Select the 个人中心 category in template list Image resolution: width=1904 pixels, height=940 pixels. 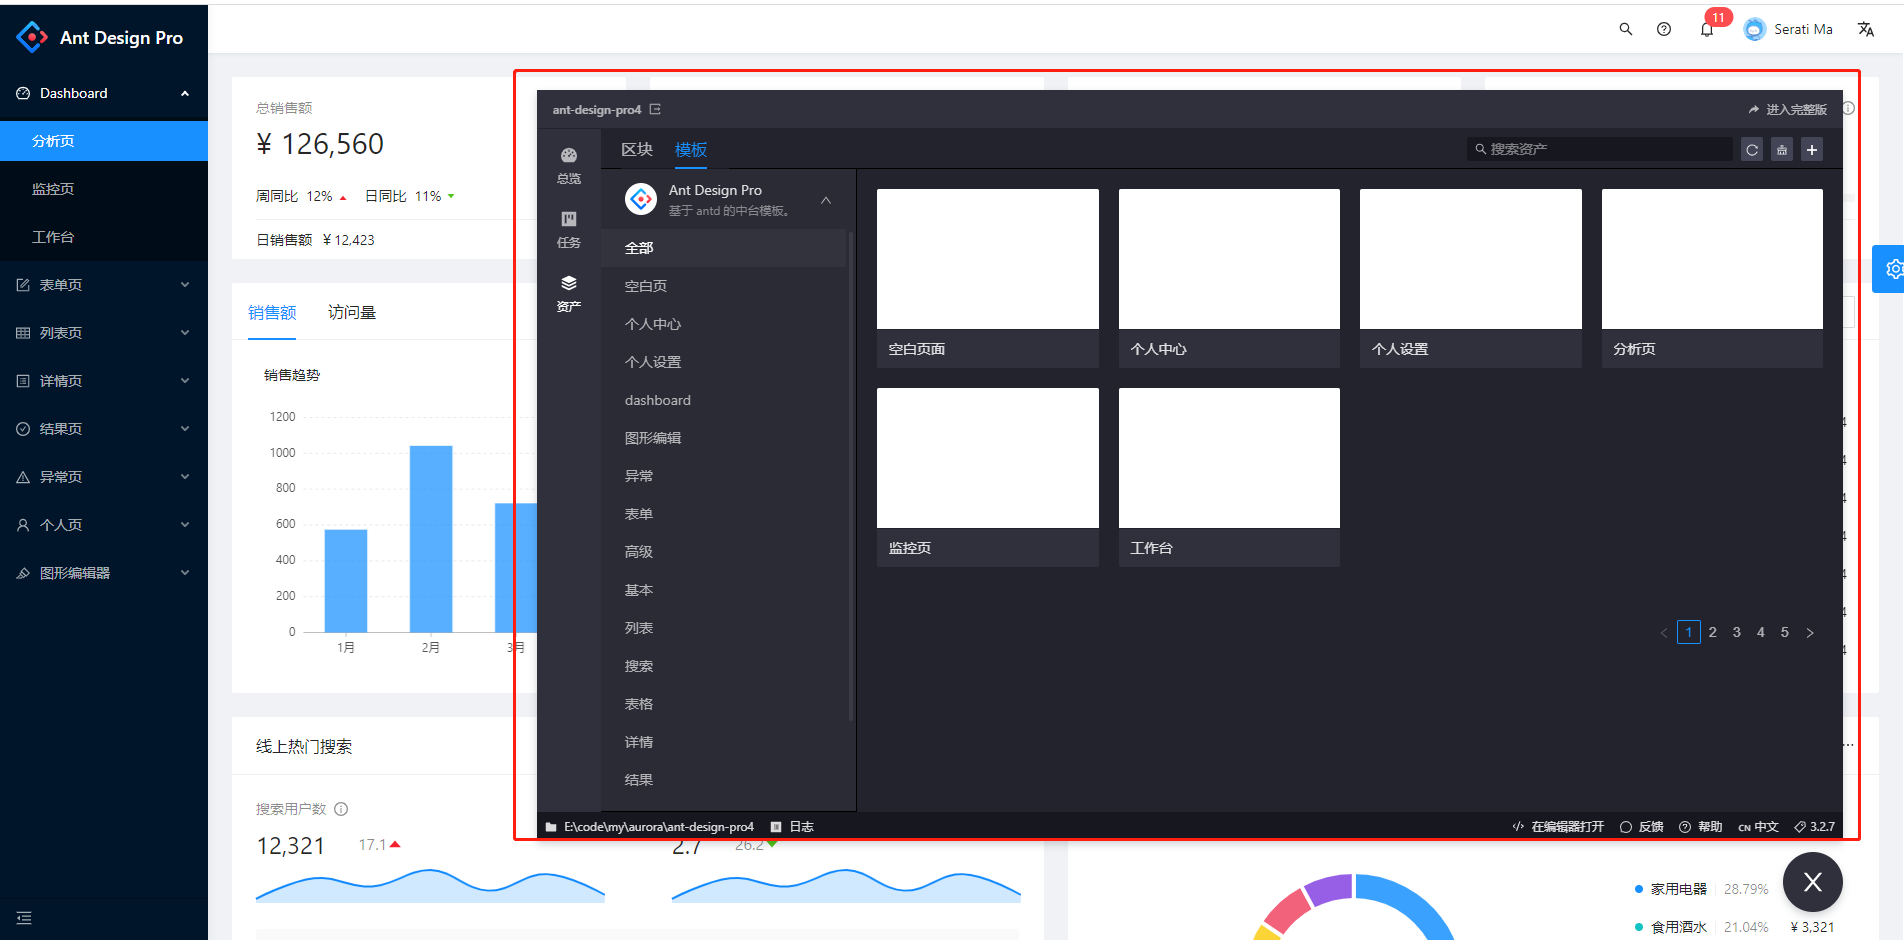coord(653,323)
